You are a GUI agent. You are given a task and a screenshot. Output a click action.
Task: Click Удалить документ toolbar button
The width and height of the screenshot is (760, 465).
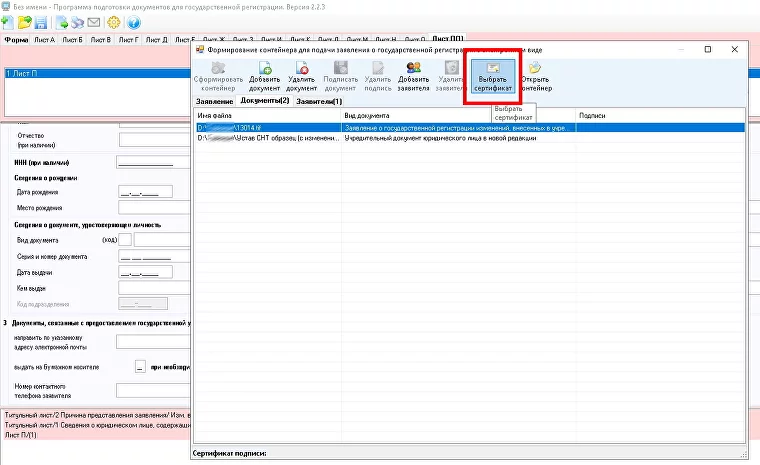coord(301,77)
